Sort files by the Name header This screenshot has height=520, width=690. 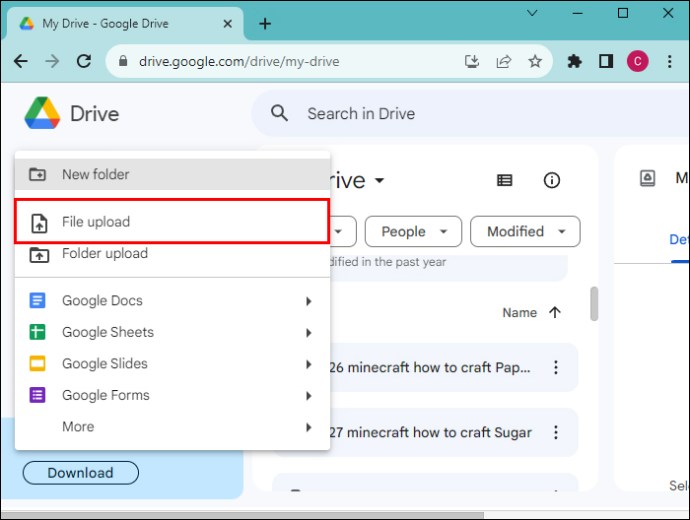click(x=520, y=312)
